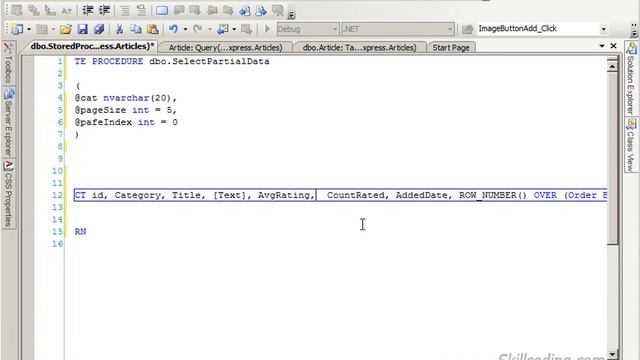This screenshot has width=640, height=360.
Task: Save the stored procedure with floppy icon
Action: [82, 29]
